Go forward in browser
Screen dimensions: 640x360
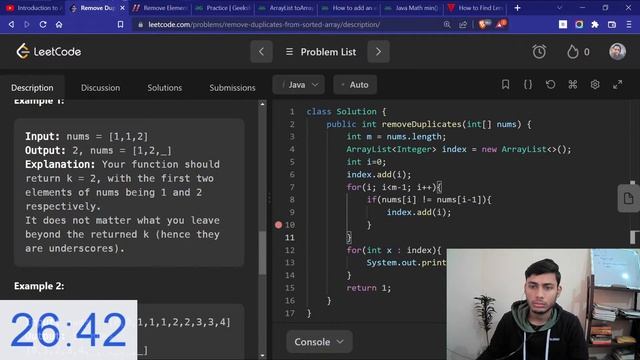click(27, 24)
